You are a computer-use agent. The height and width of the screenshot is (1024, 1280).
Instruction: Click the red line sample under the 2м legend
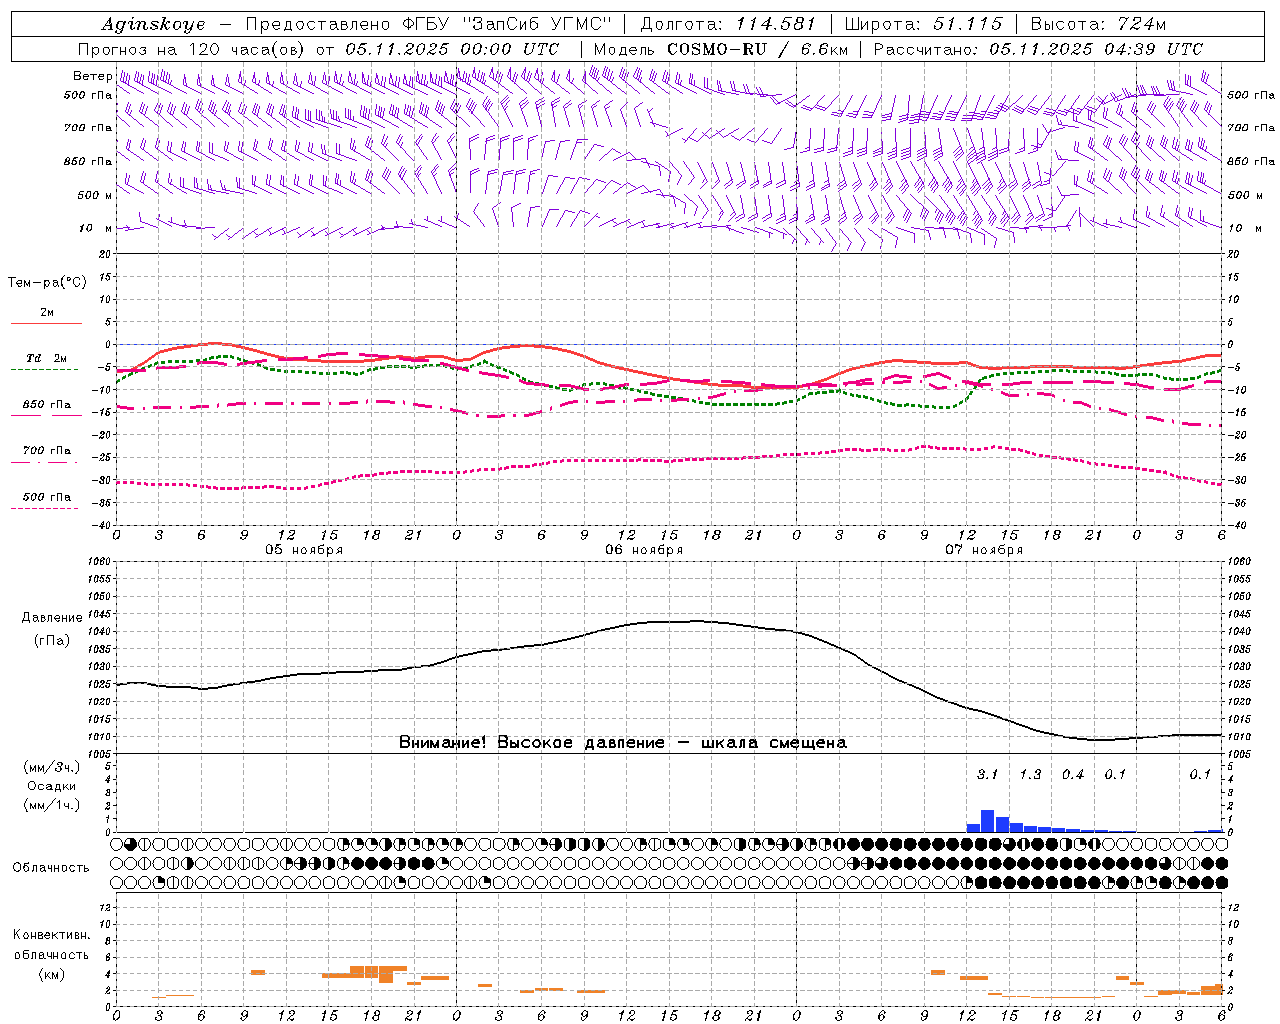click(46, 323)
